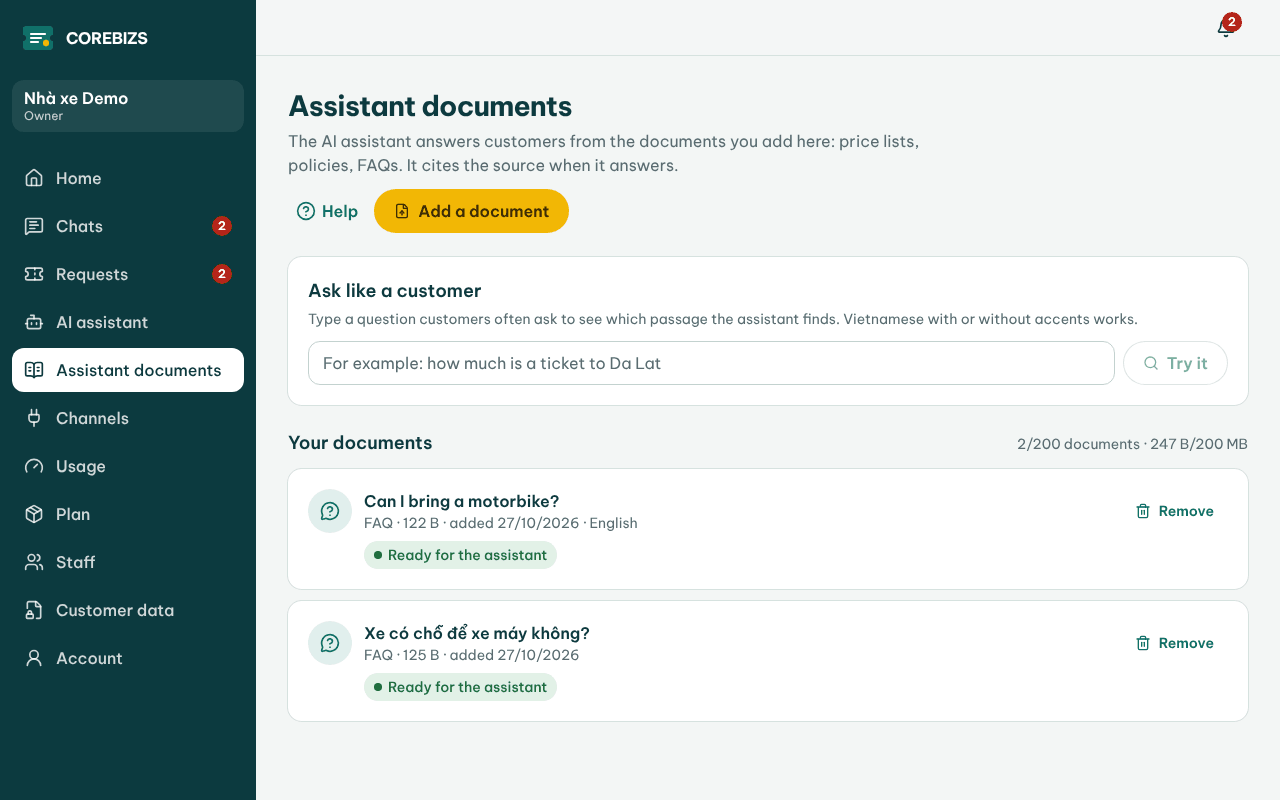Click the Help link

[x=327, y=211]
